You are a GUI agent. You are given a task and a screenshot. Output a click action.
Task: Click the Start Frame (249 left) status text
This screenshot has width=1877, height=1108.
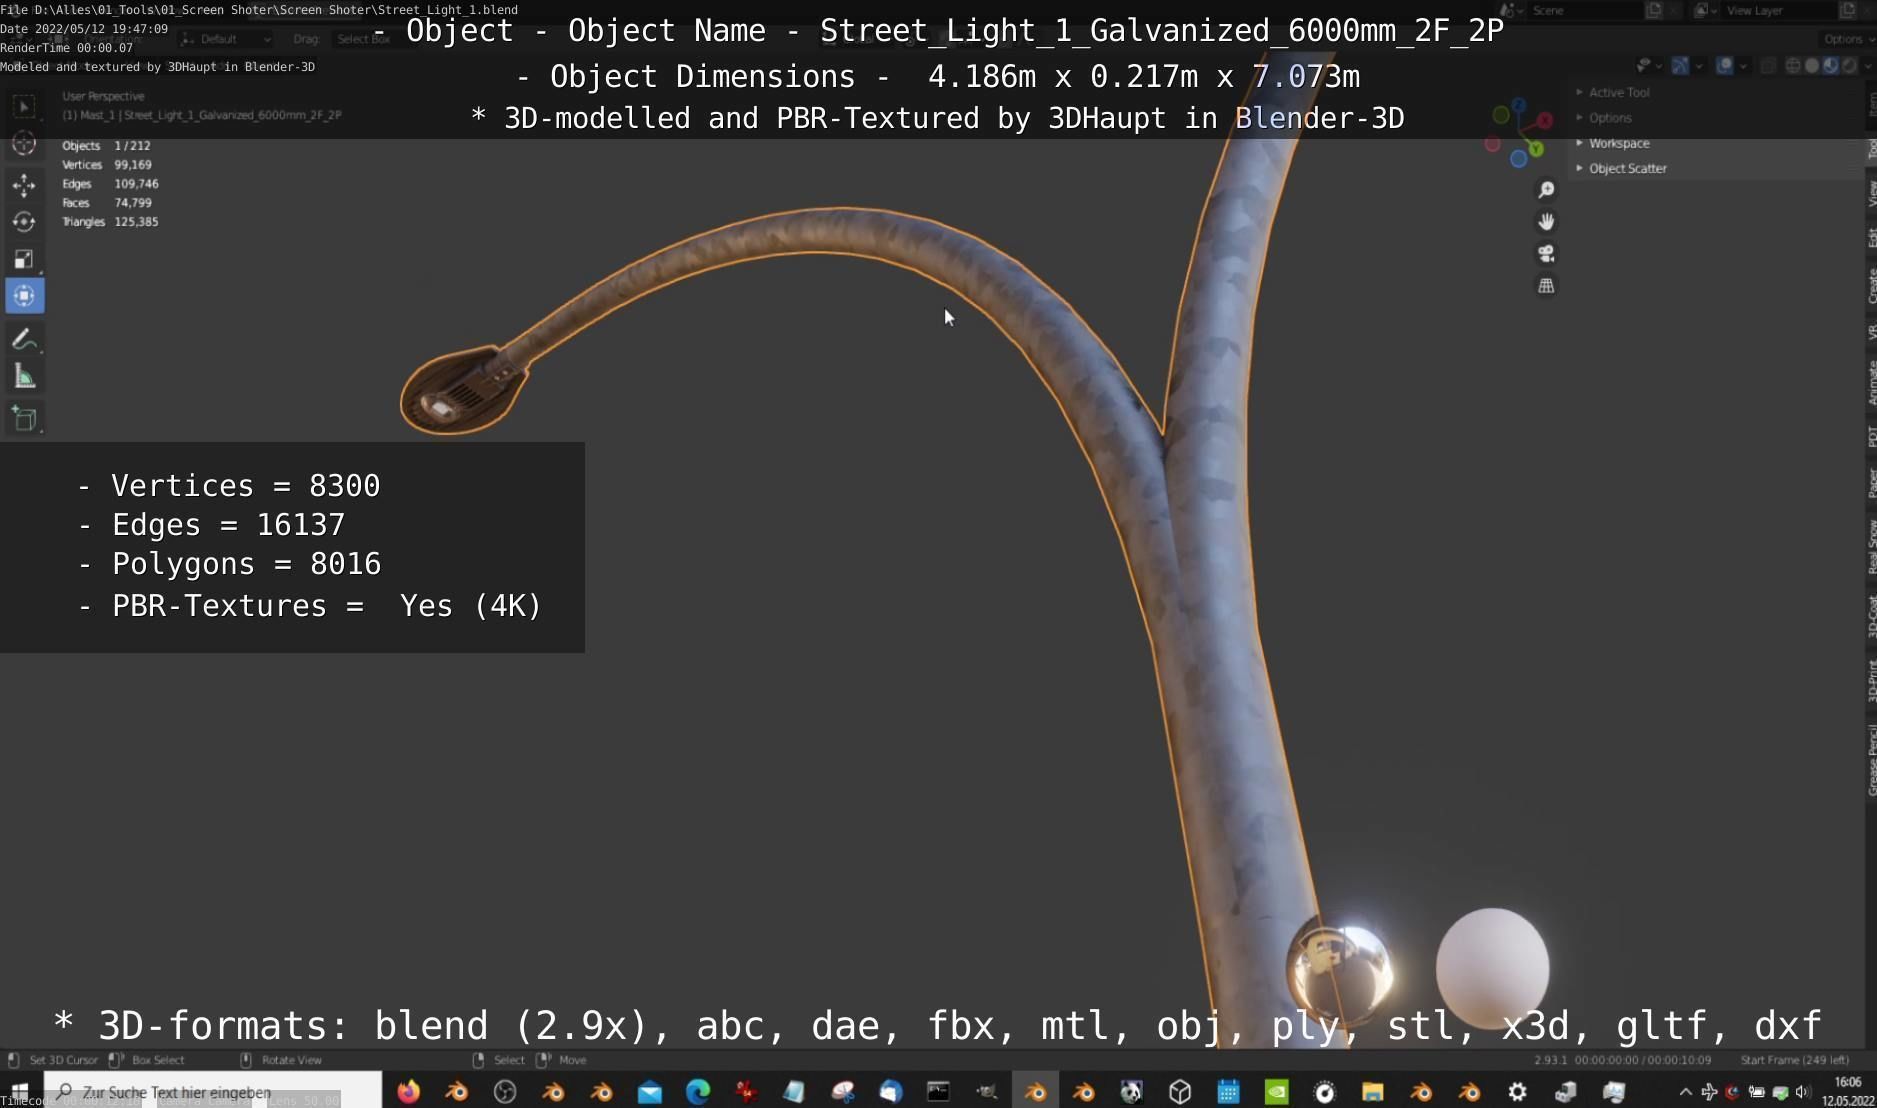[1795, 1060]
